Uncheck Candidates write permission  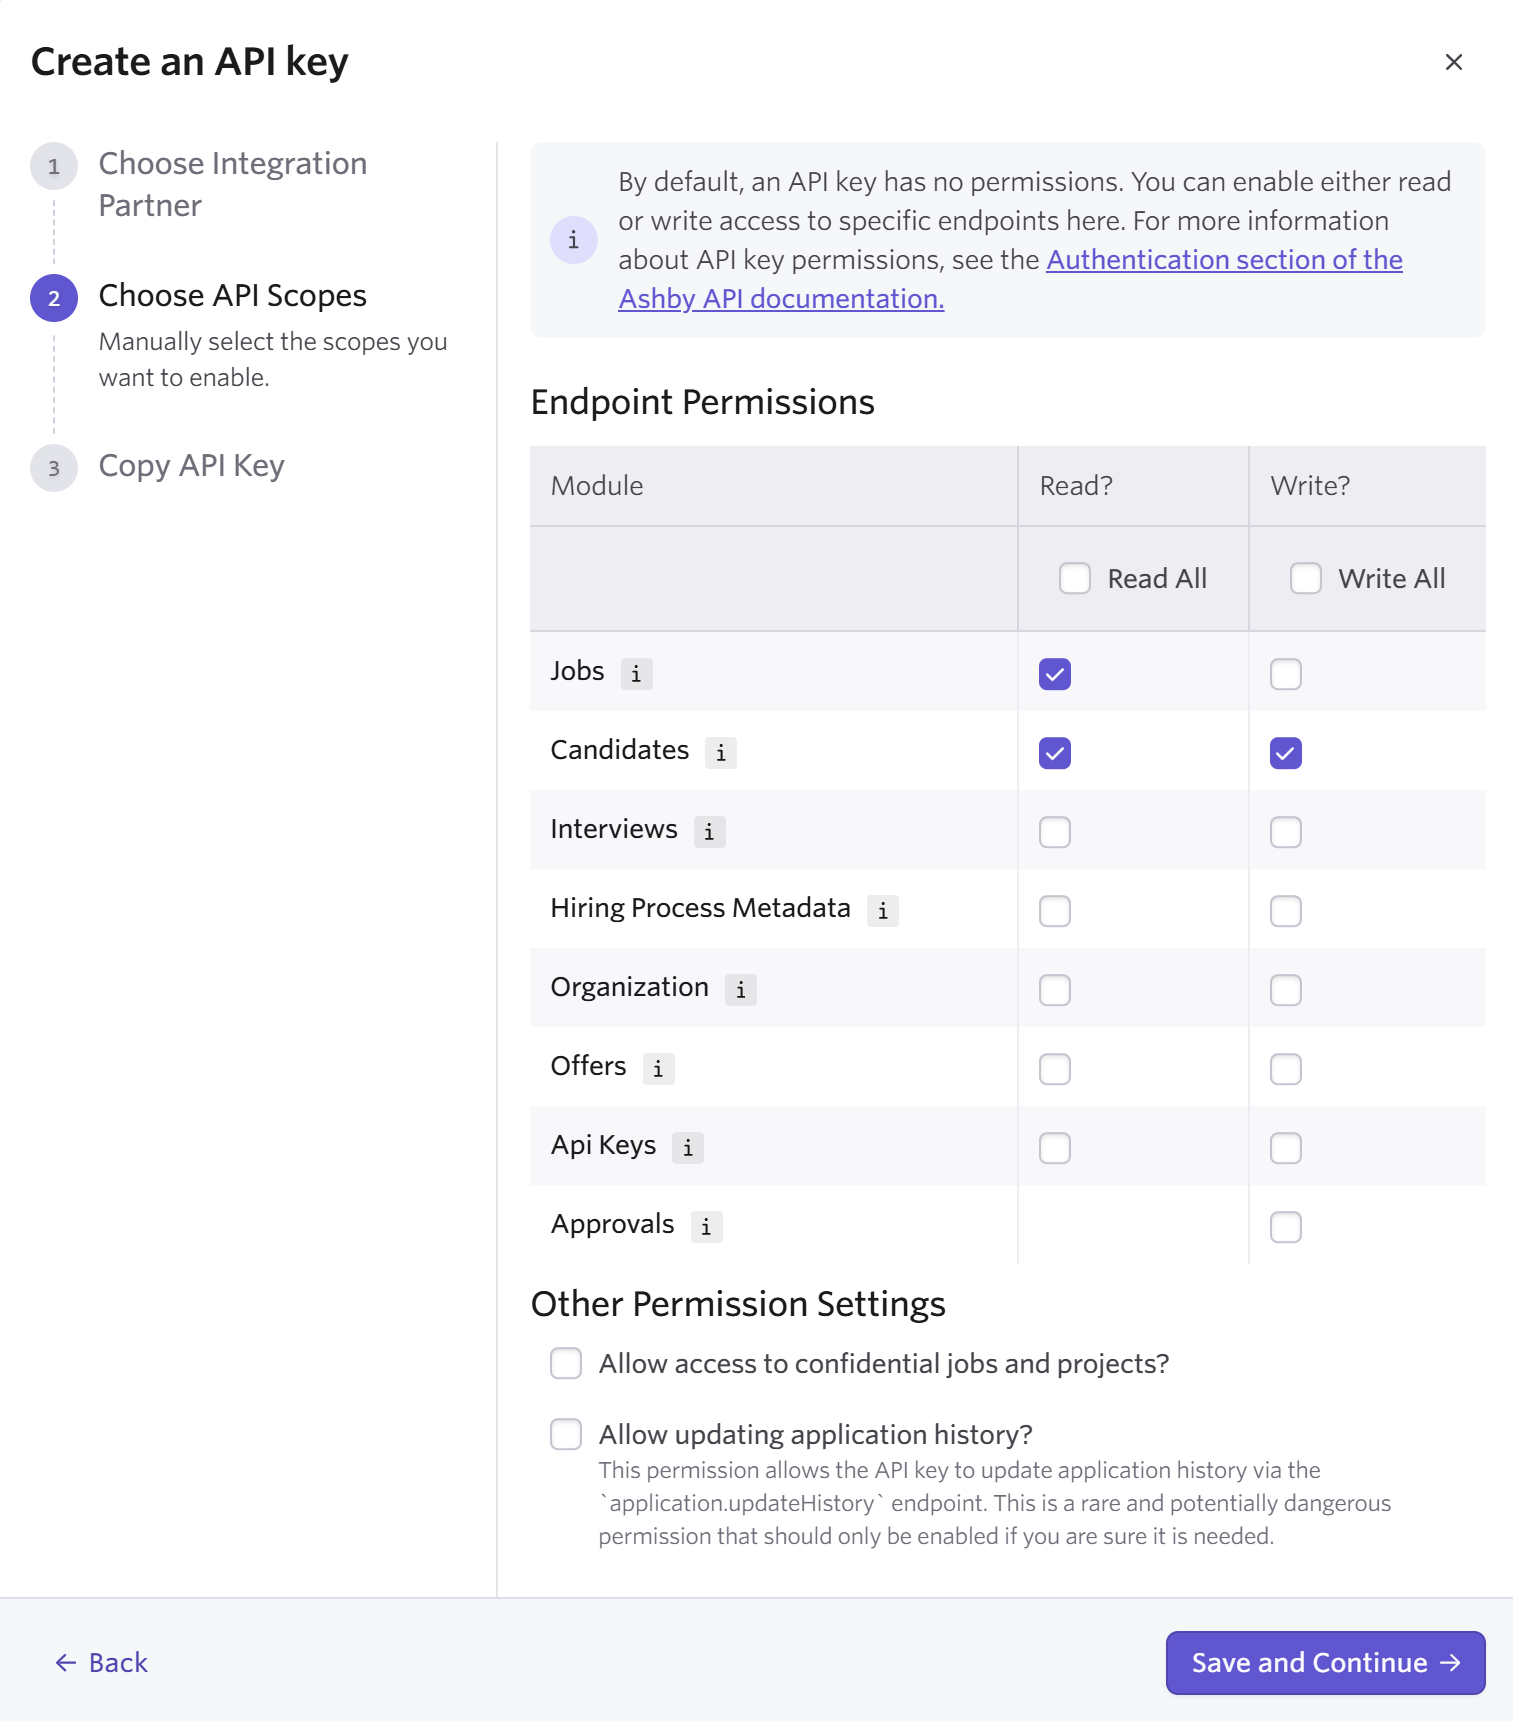1285,753
